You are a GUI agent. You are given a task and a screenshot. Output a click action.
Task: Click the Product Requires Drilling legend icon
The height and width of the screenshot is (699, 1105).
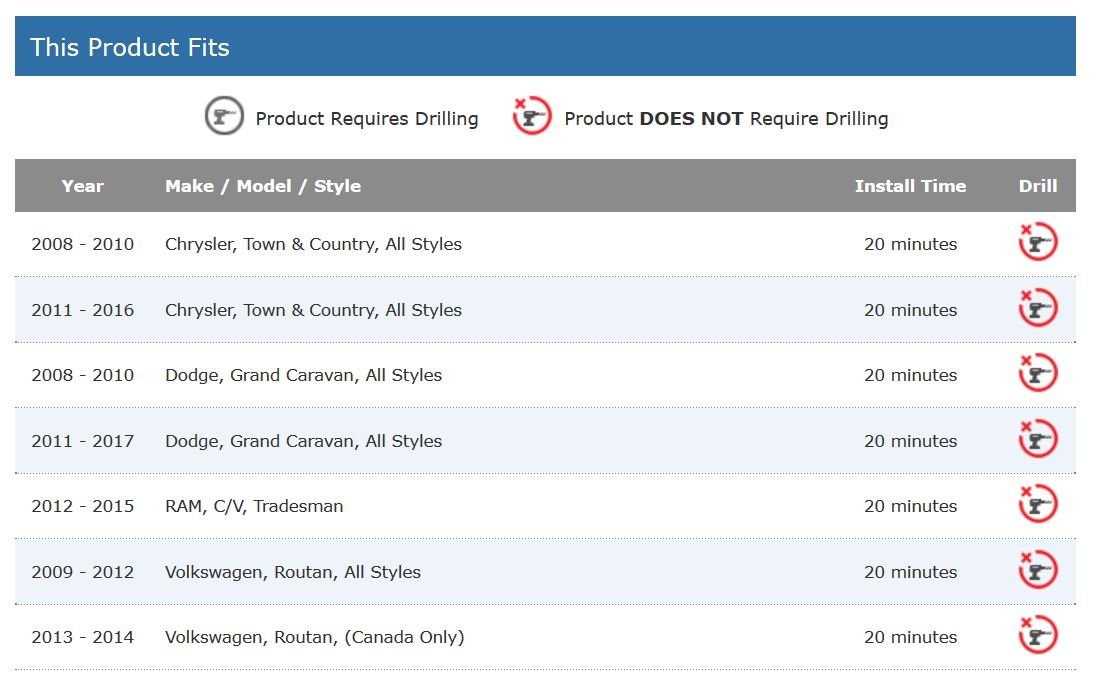[x=224, y=117]
